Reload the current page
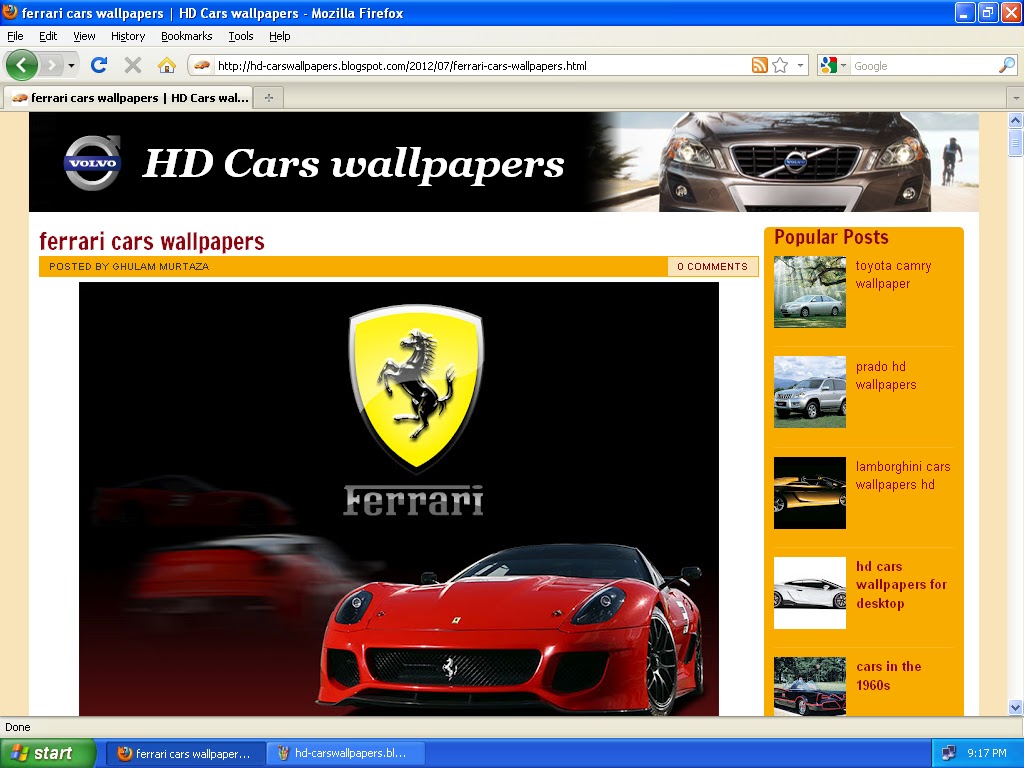Image resolution: width=1024 pixels, height=768 pixels. 99,65
